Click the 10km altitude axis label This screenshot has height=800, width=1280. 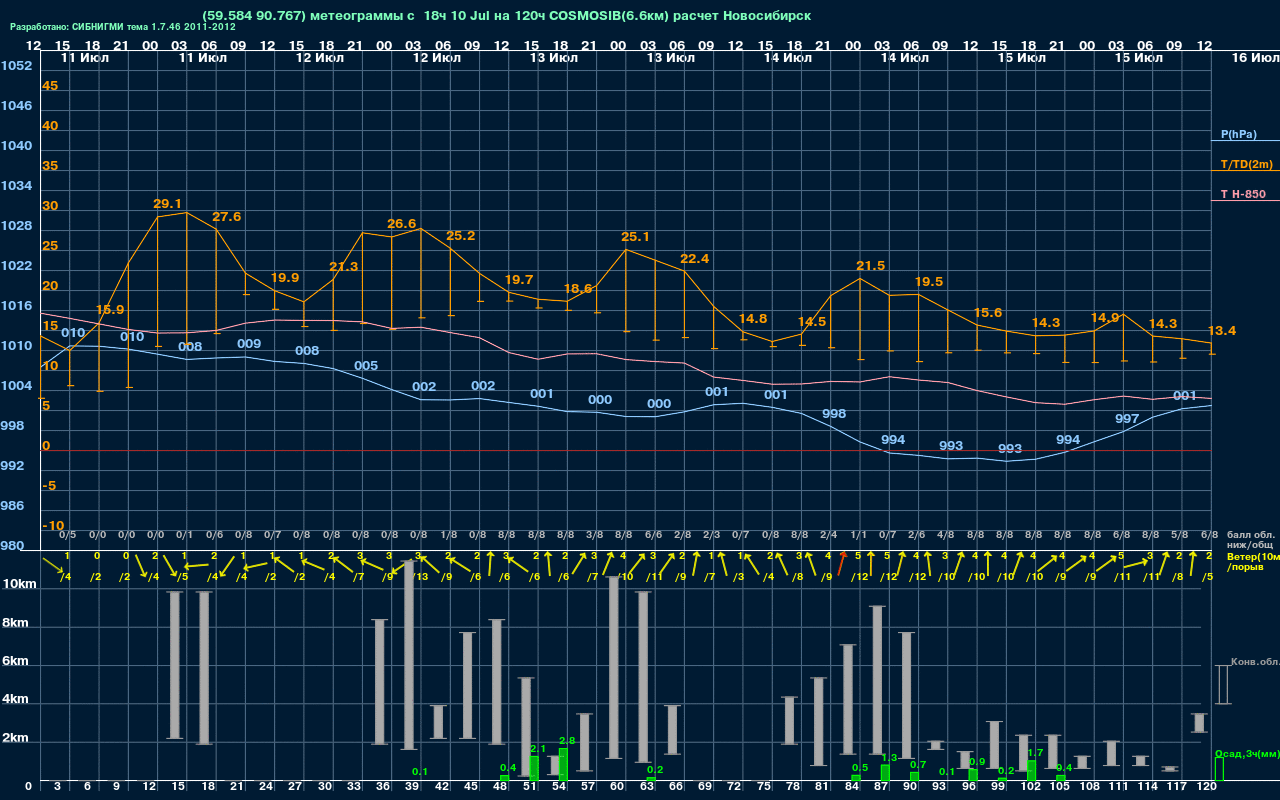[19, 584]
